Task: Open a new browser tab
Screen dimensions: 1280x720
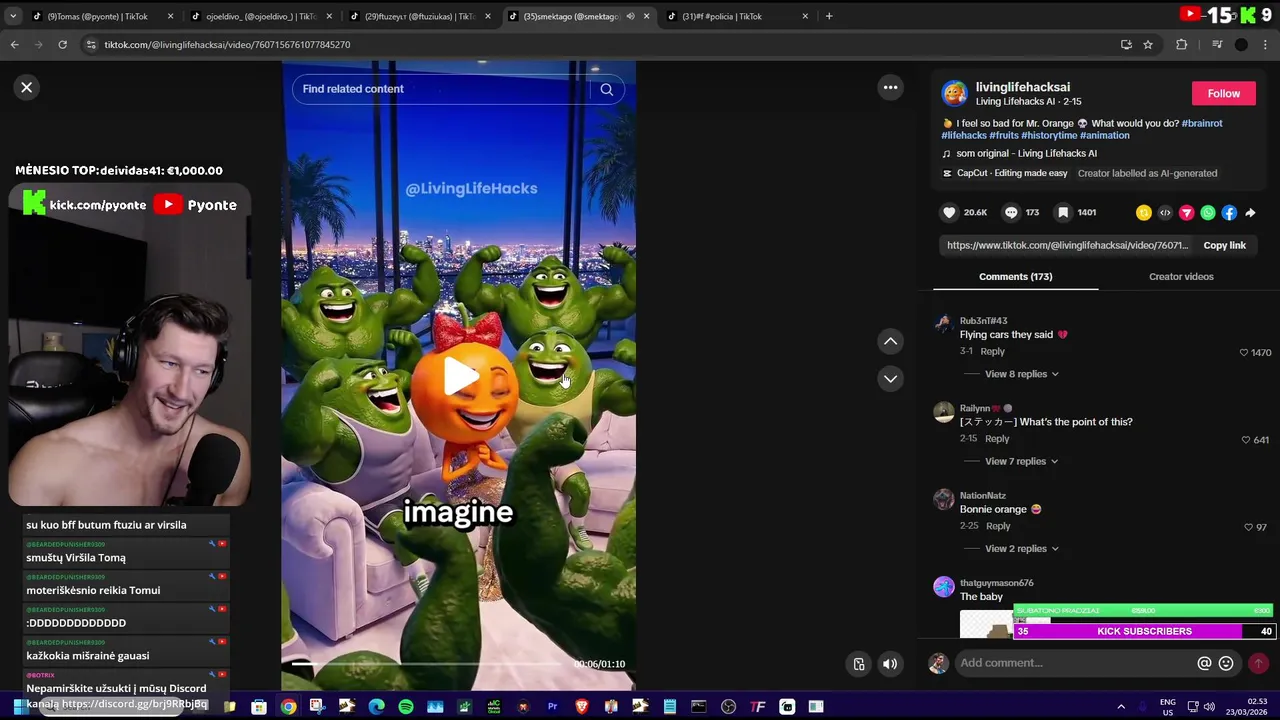Action: (x=829, y=16)
